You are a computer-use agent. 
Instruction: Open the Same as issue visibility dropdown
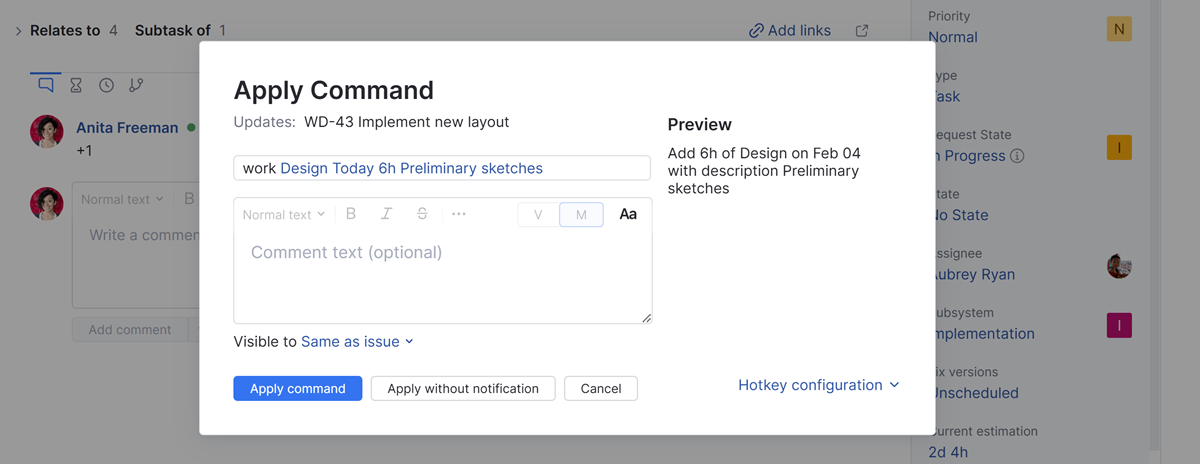pos(357,342)
